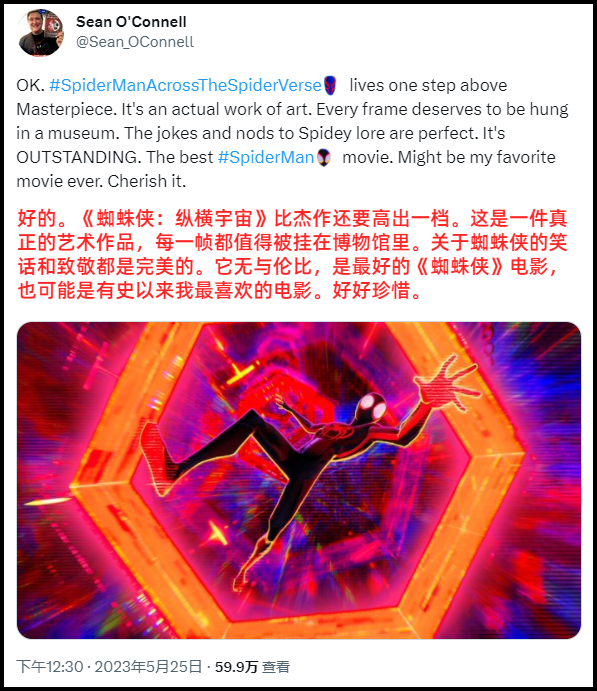Click the Spider-Man 2099 mask emoji icon
This screenshot has height=691, width=597.
330,85
